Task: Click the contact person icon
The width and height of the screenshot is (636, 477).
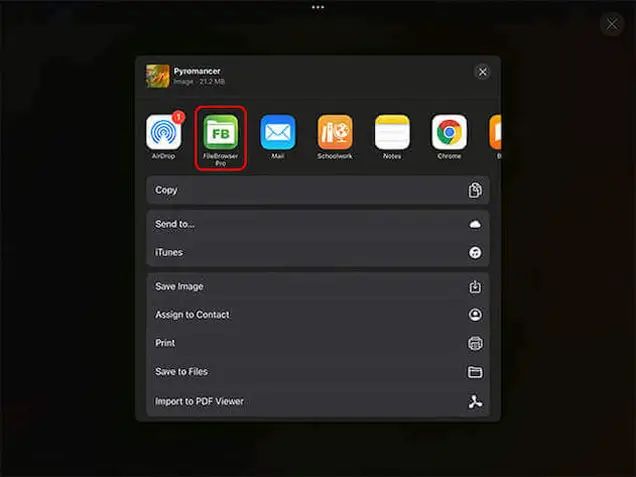Action: point(475,315)
